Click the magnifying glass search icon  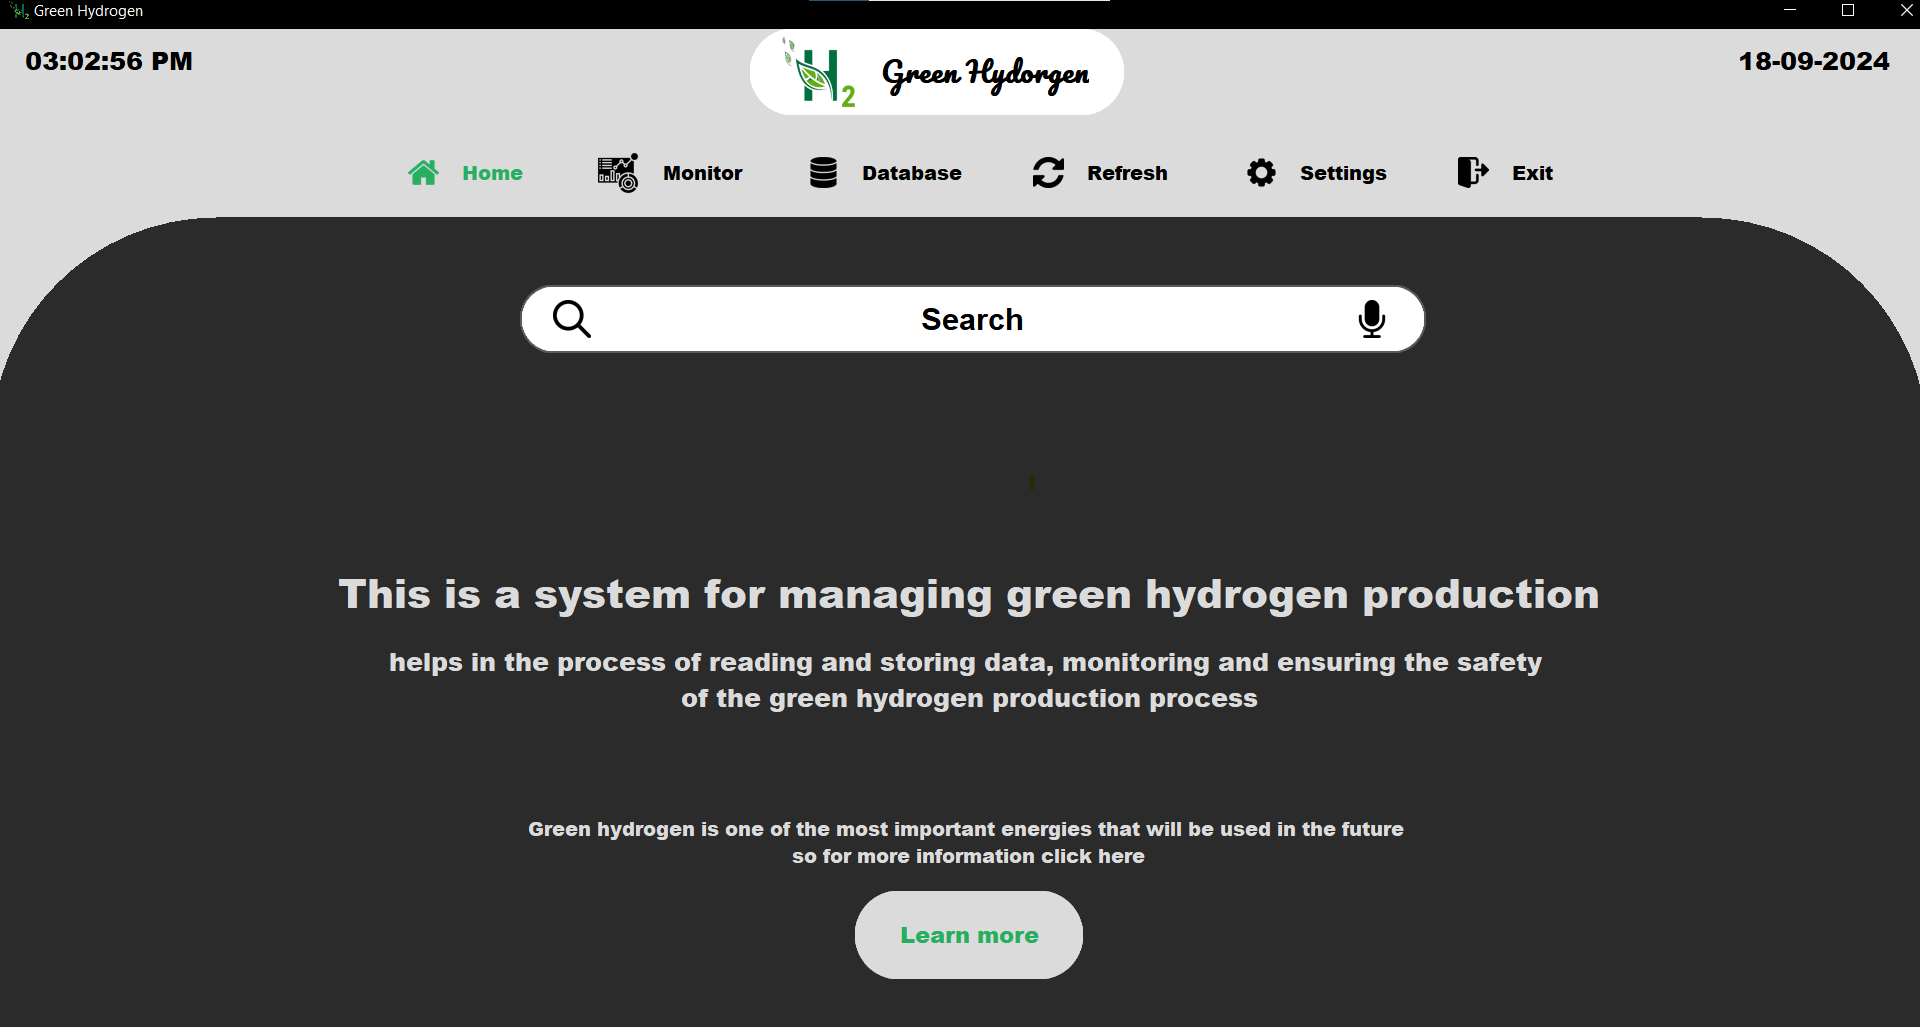pyautogui.click(x=572, y=319)
